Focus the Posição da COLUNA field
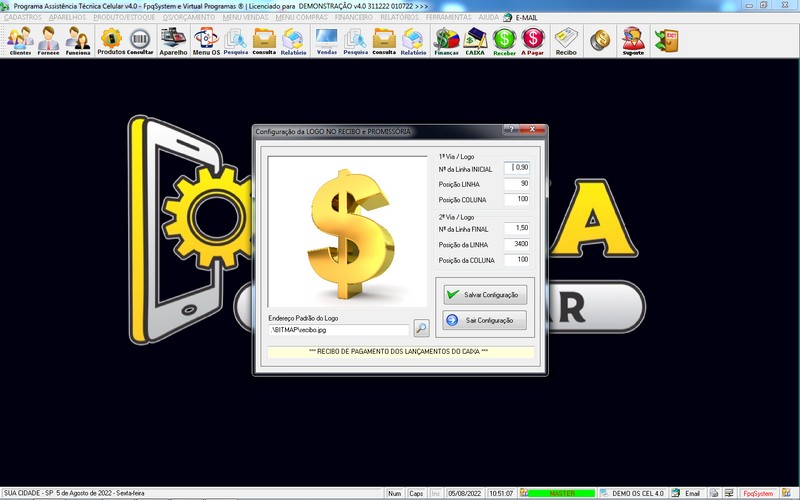This screenshot has width=800, height=500. (517, 260)
